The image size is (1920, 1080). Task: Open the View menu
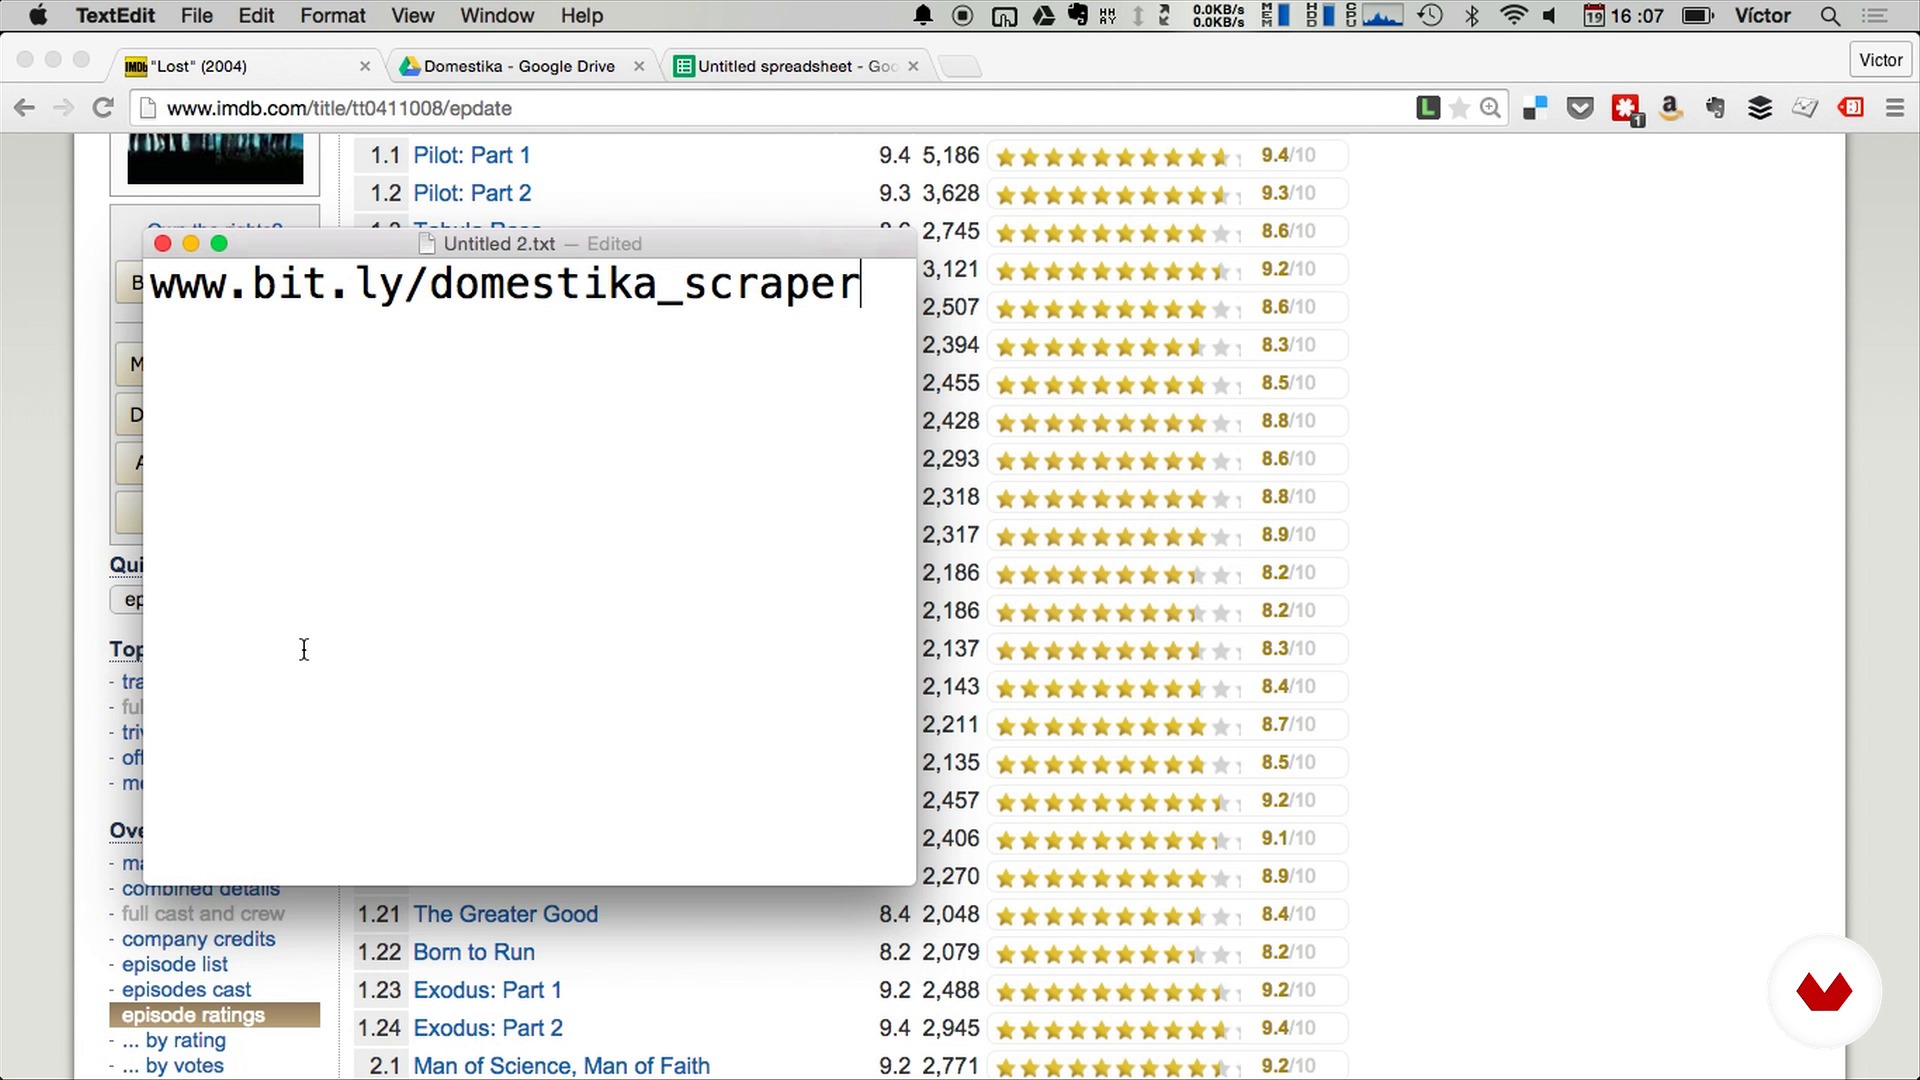(x=412, y=15)
